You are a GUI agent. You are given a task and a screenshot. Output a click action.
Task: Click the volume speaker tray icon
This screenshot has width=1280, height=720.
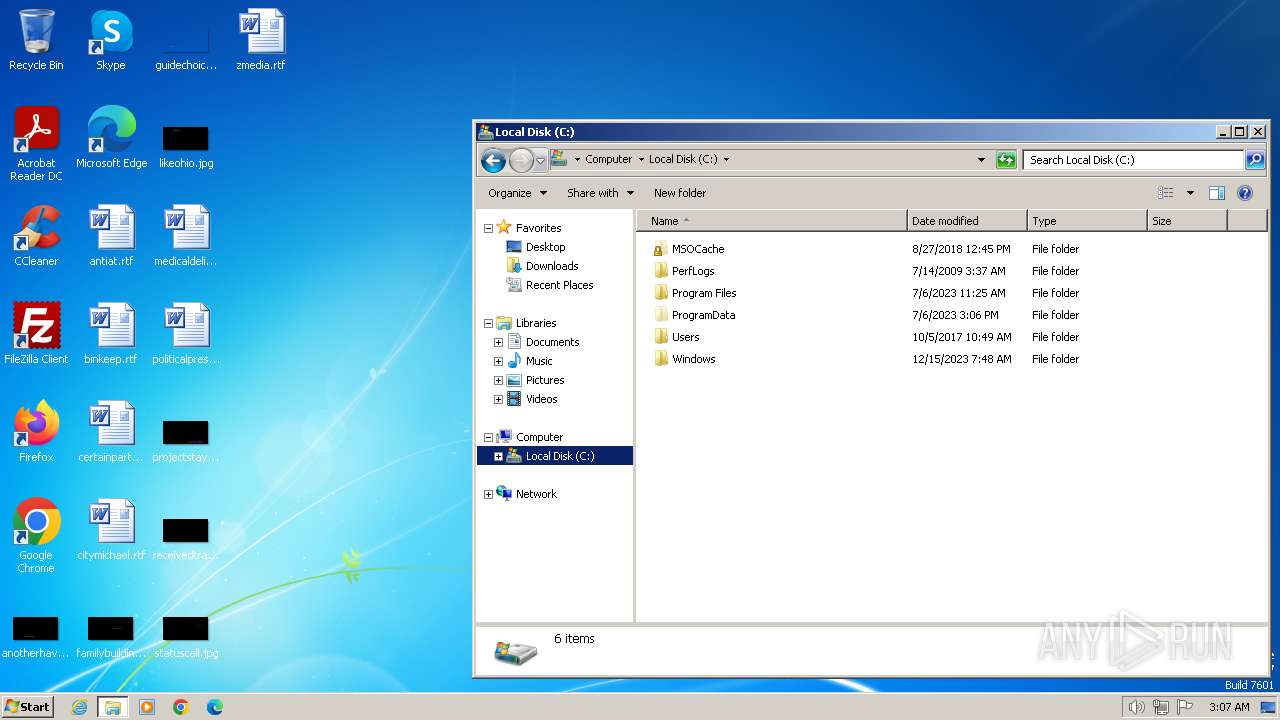point(1136,707)
